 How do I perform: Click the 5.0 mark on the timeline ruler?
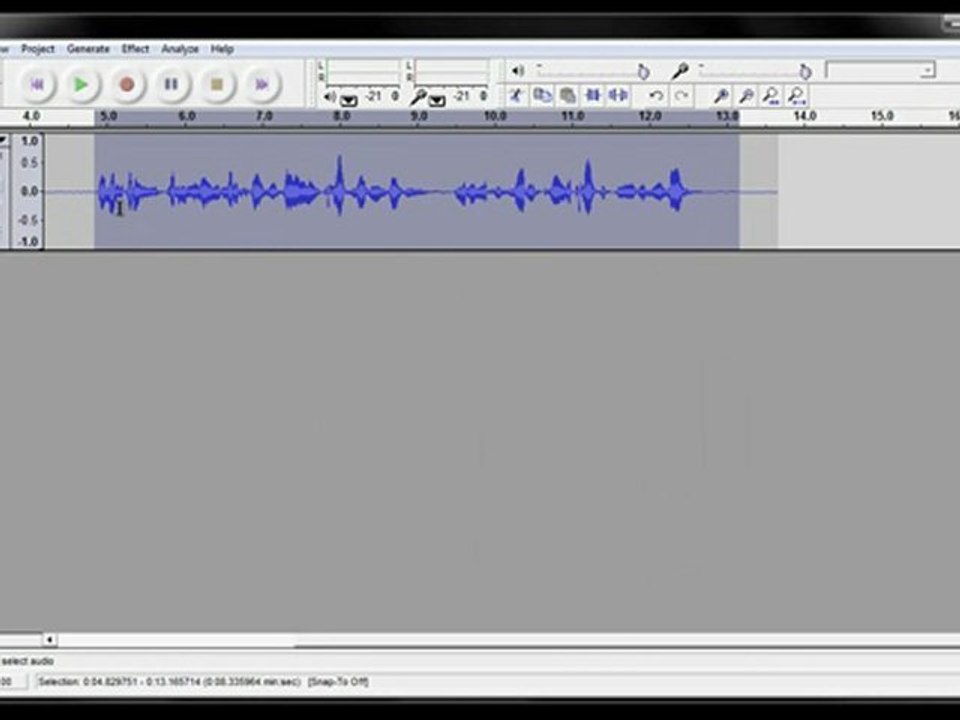(x=108, y=116)
